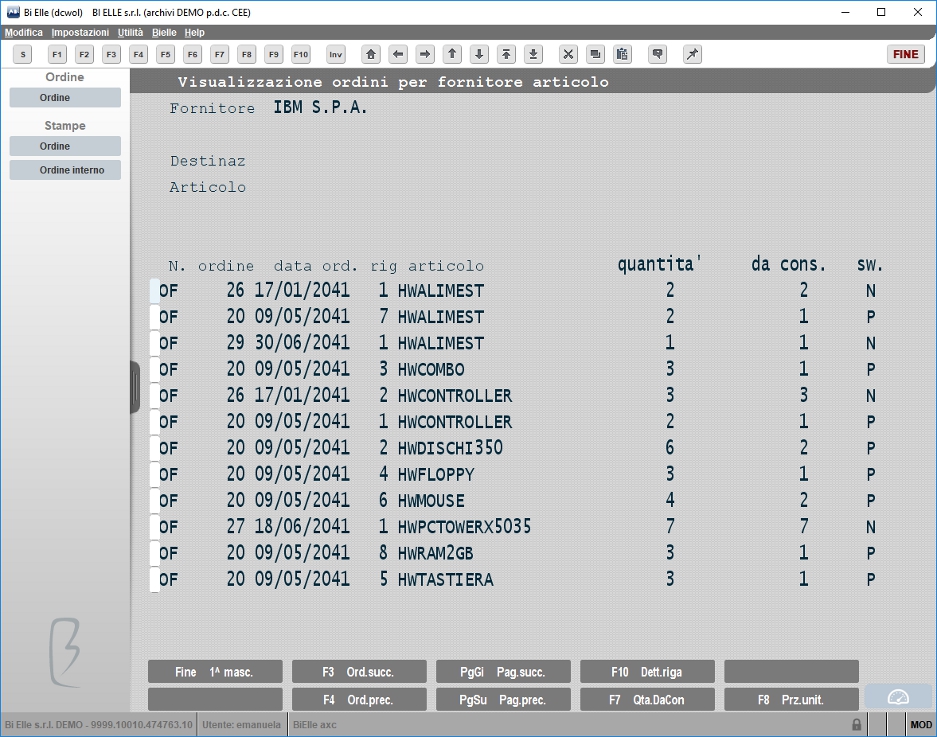Jump to top with the barred up-arrow icon
The width and height of the screenshot is (937, 737).
click(x=506, y=54)
